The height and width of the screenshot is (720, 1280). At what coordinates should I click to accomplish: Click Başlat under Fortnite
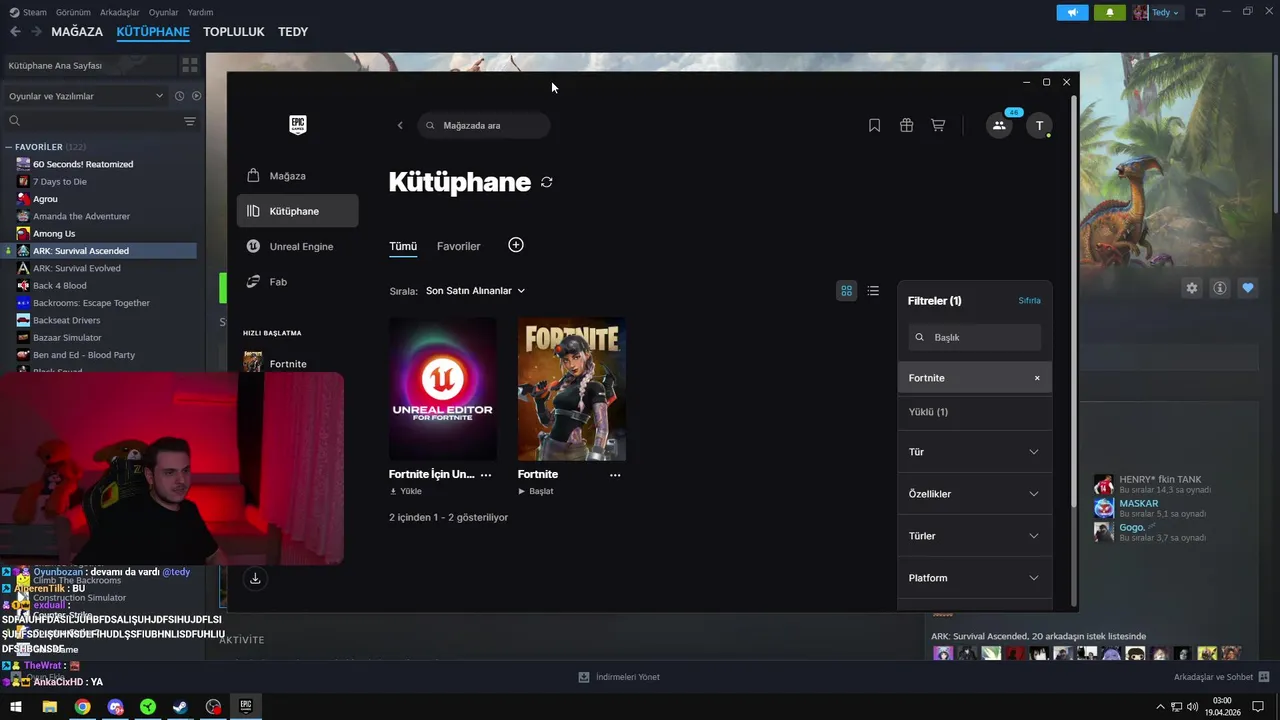[x=536, y=492]
